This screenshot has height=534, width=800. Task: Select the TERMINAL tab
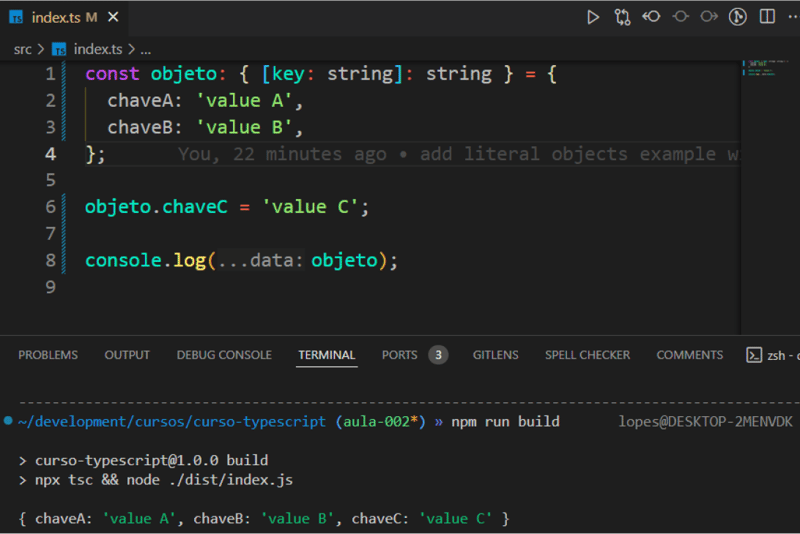pyautogui.click(x=327, y=355)
